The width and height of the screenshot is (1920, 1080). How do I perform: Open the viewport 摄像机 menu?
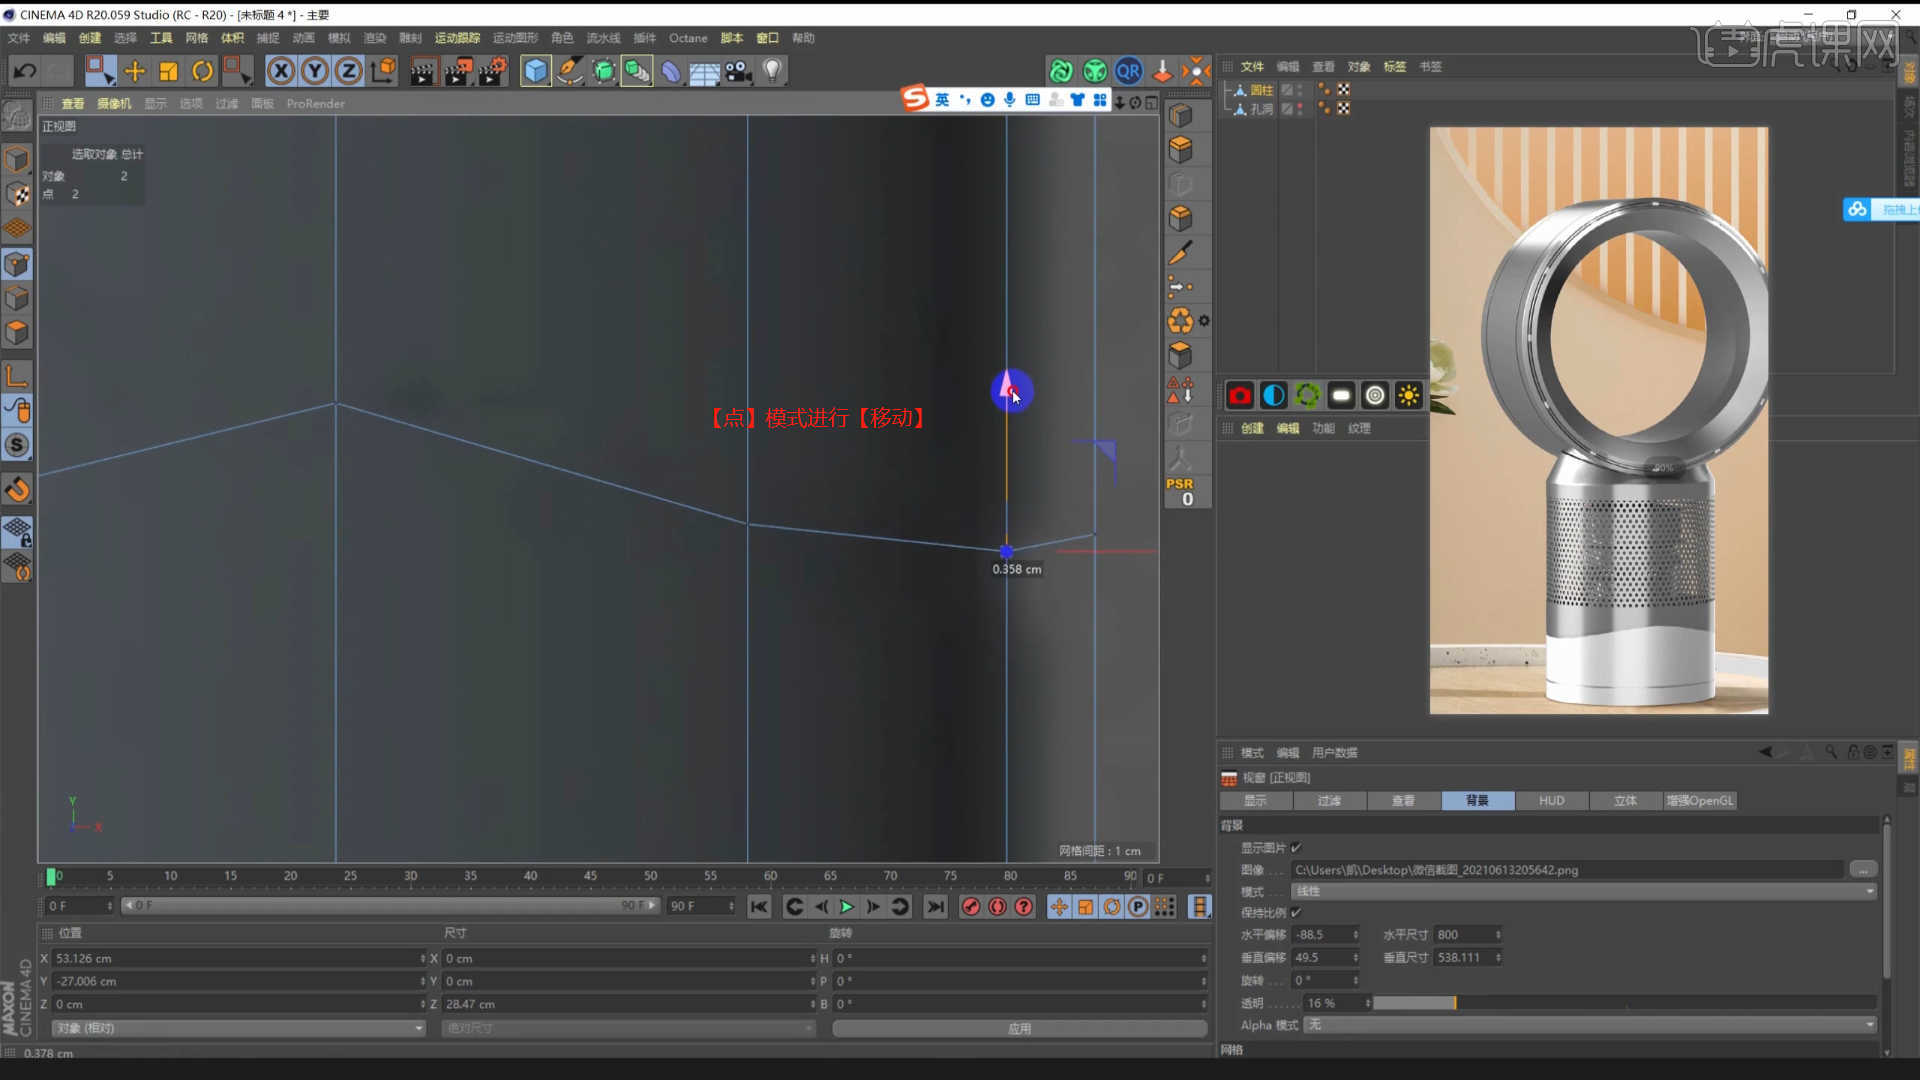tap(114, 104)
